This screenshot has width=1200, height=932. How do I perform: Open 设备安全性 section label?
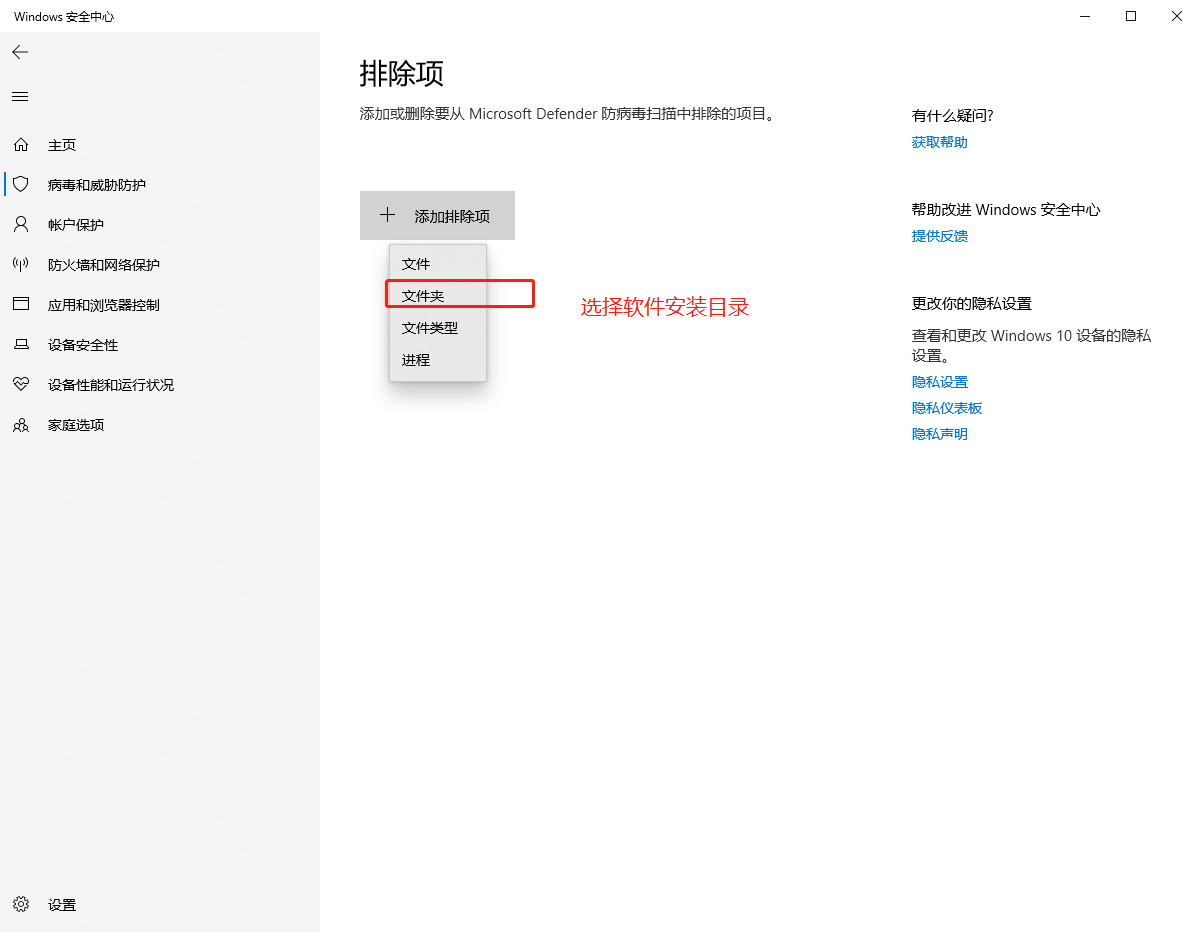click(x=83, y=345)
